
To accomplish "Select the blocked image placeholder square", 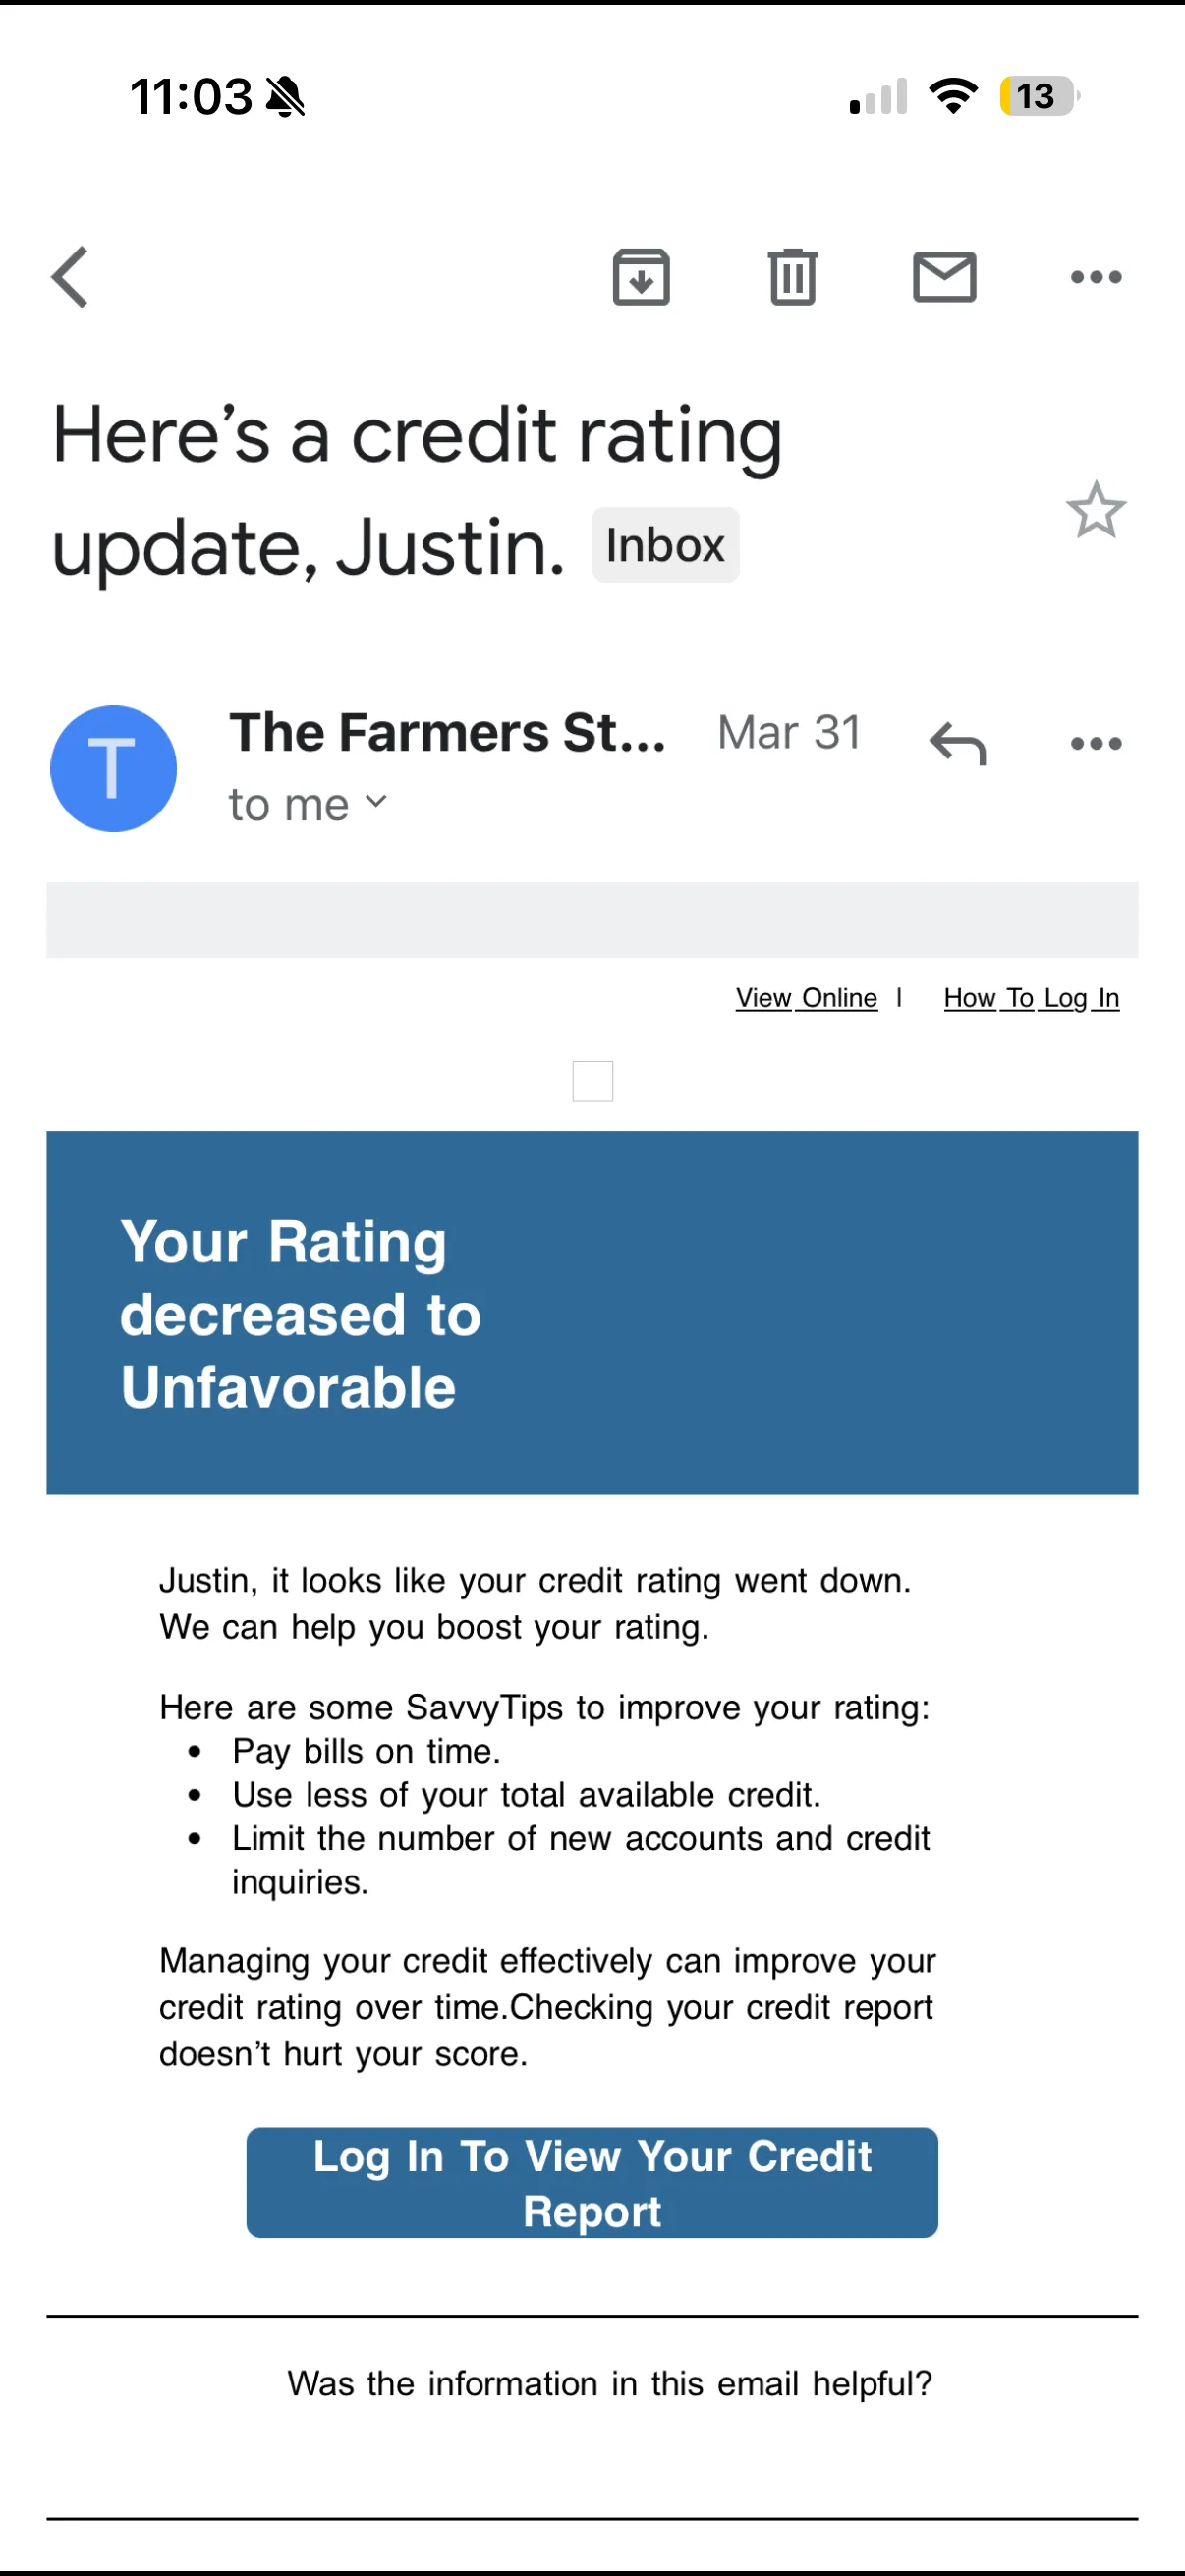I will (592, 1080).
